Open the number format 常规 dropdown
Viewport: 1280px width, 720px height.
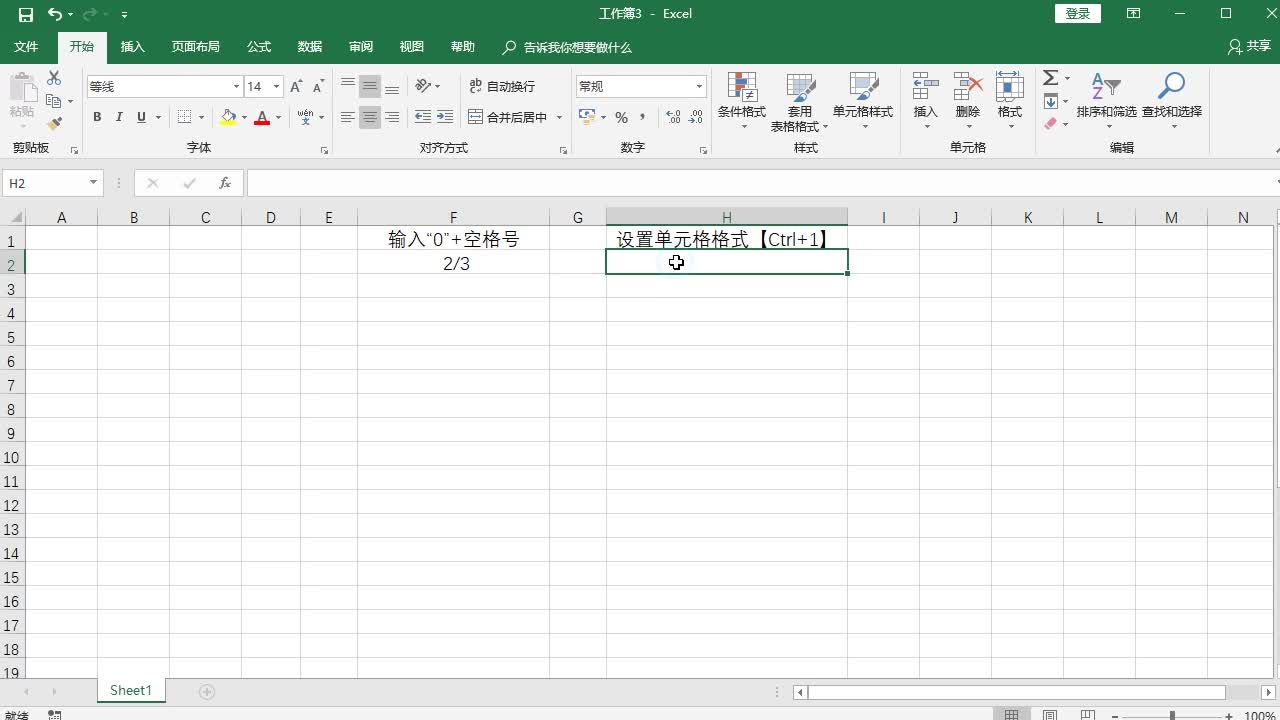pyautogui.click(x=700, y=87)
